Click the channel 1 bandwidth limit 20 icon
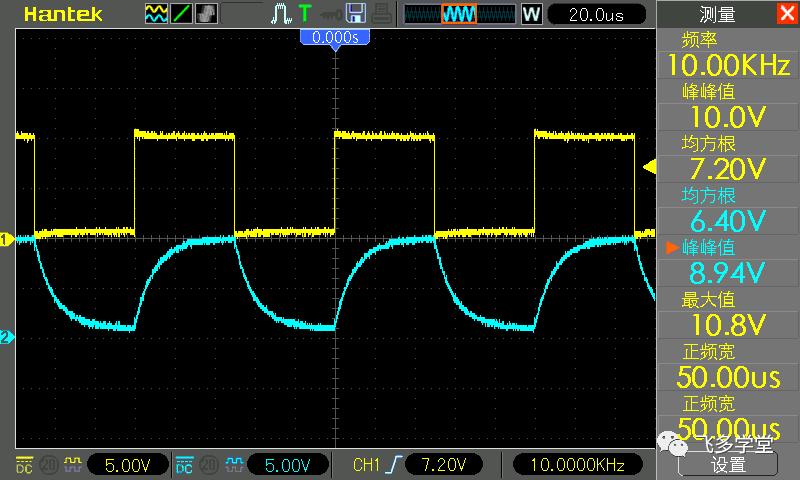 pyautogui.click(x=49, y=465)
